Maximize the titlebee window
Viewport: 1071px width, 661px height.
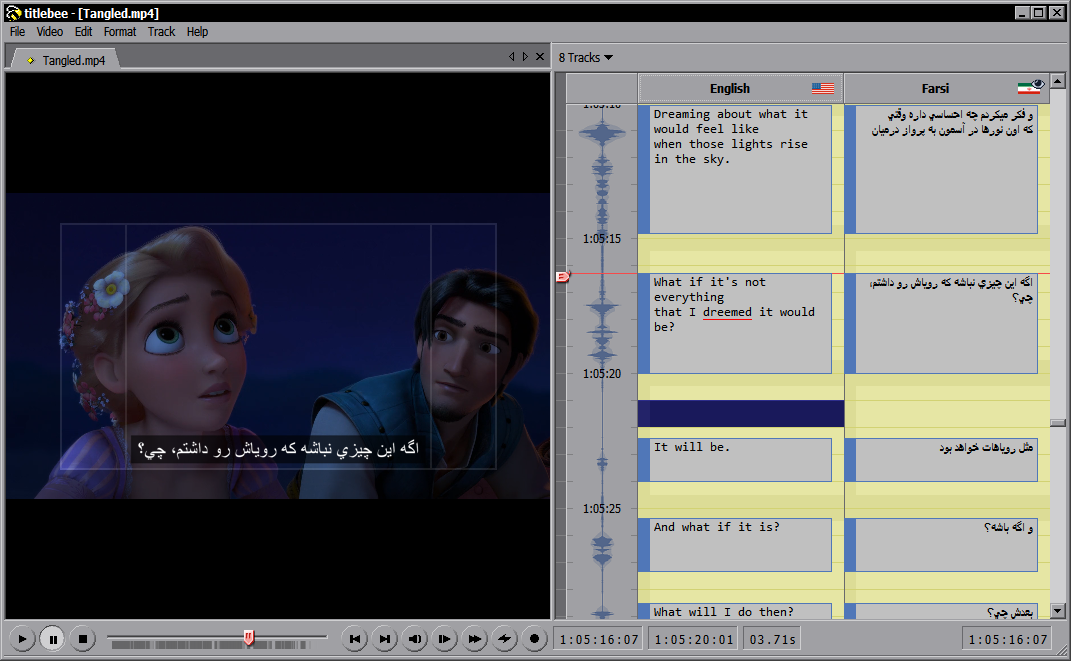click(x=1038, y=12)
